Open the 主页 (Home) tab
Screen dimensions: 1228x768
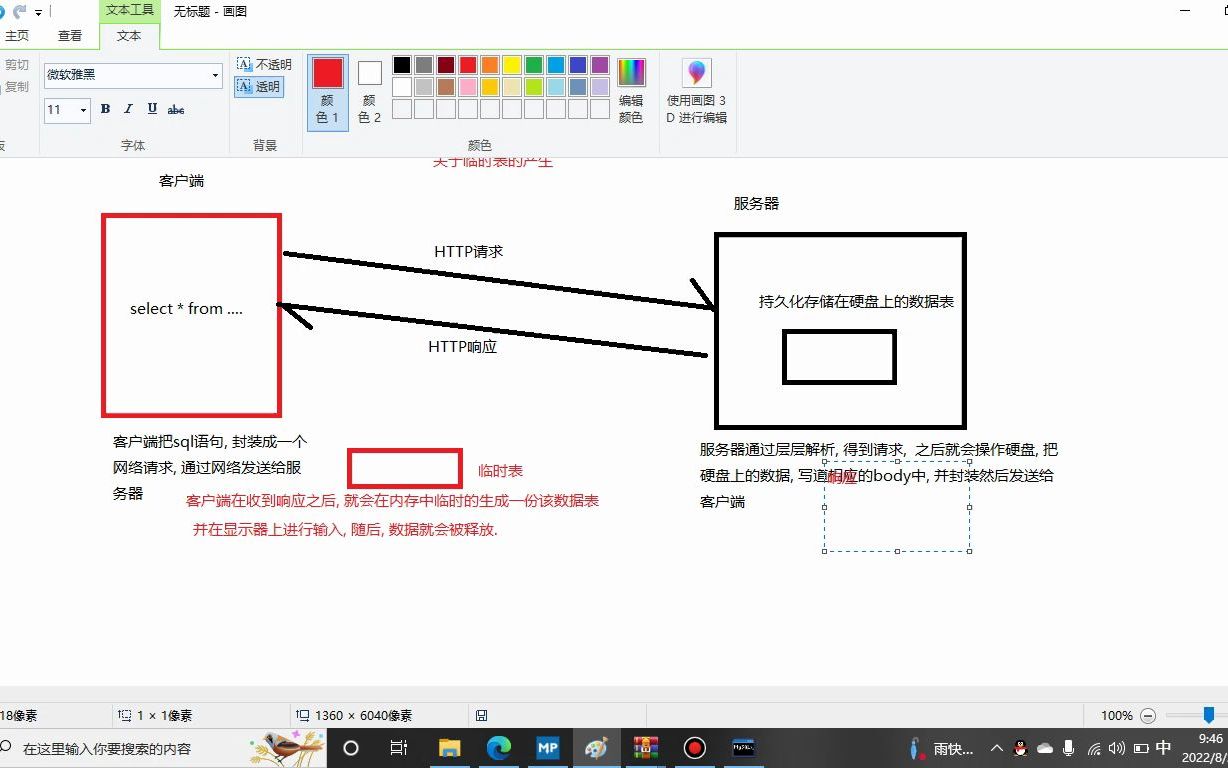pos(19,34)
